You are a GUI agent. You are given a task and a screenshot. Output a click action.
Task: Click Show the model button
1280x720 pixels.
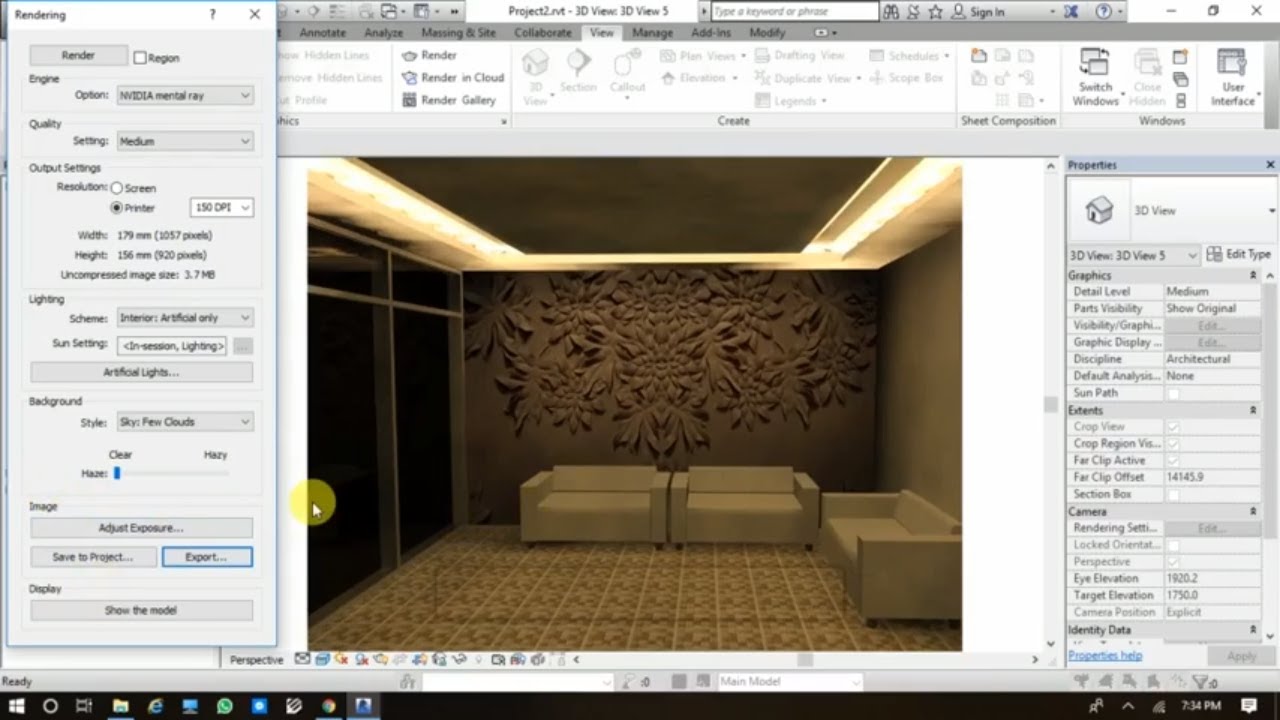(141, 610)
